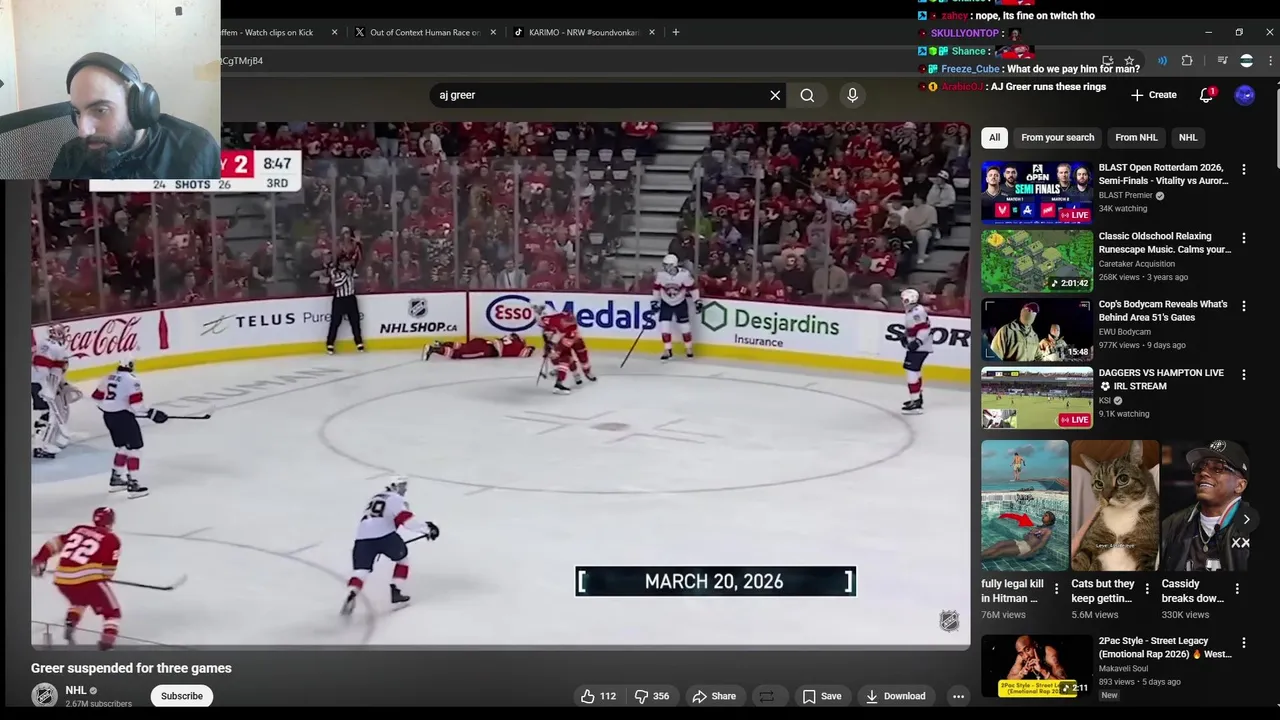Viewport: 1280px width, 720px height.
Task: Click the search magnifier button
Action: coord(807,95)
